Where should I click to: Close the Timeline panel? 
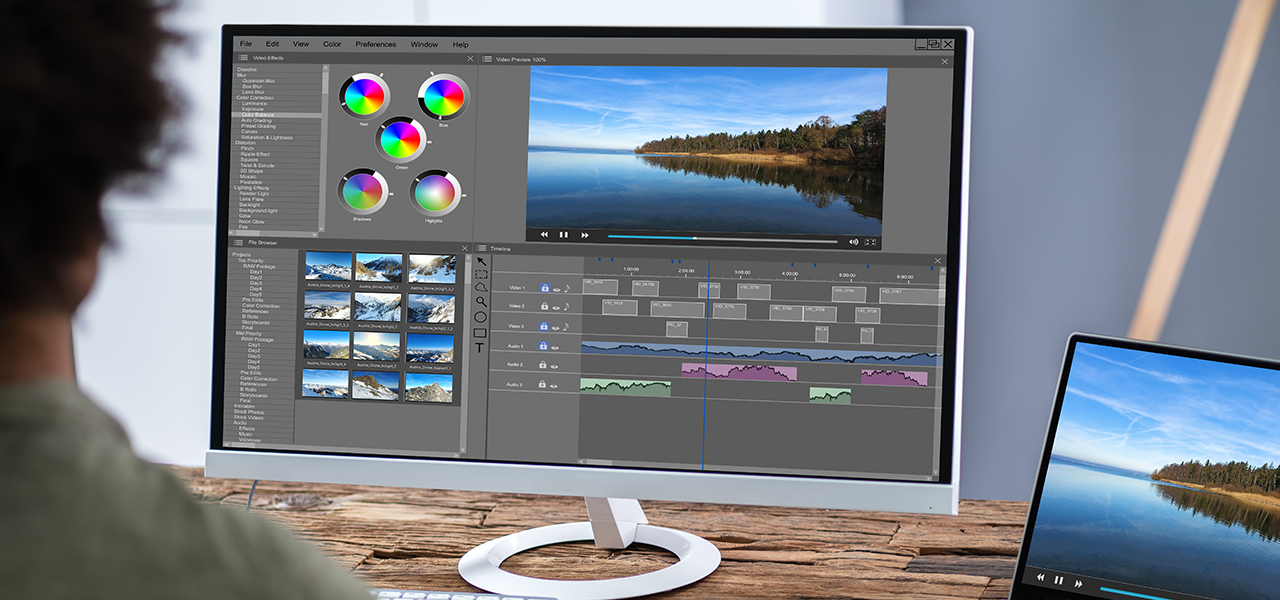(937, 261)
